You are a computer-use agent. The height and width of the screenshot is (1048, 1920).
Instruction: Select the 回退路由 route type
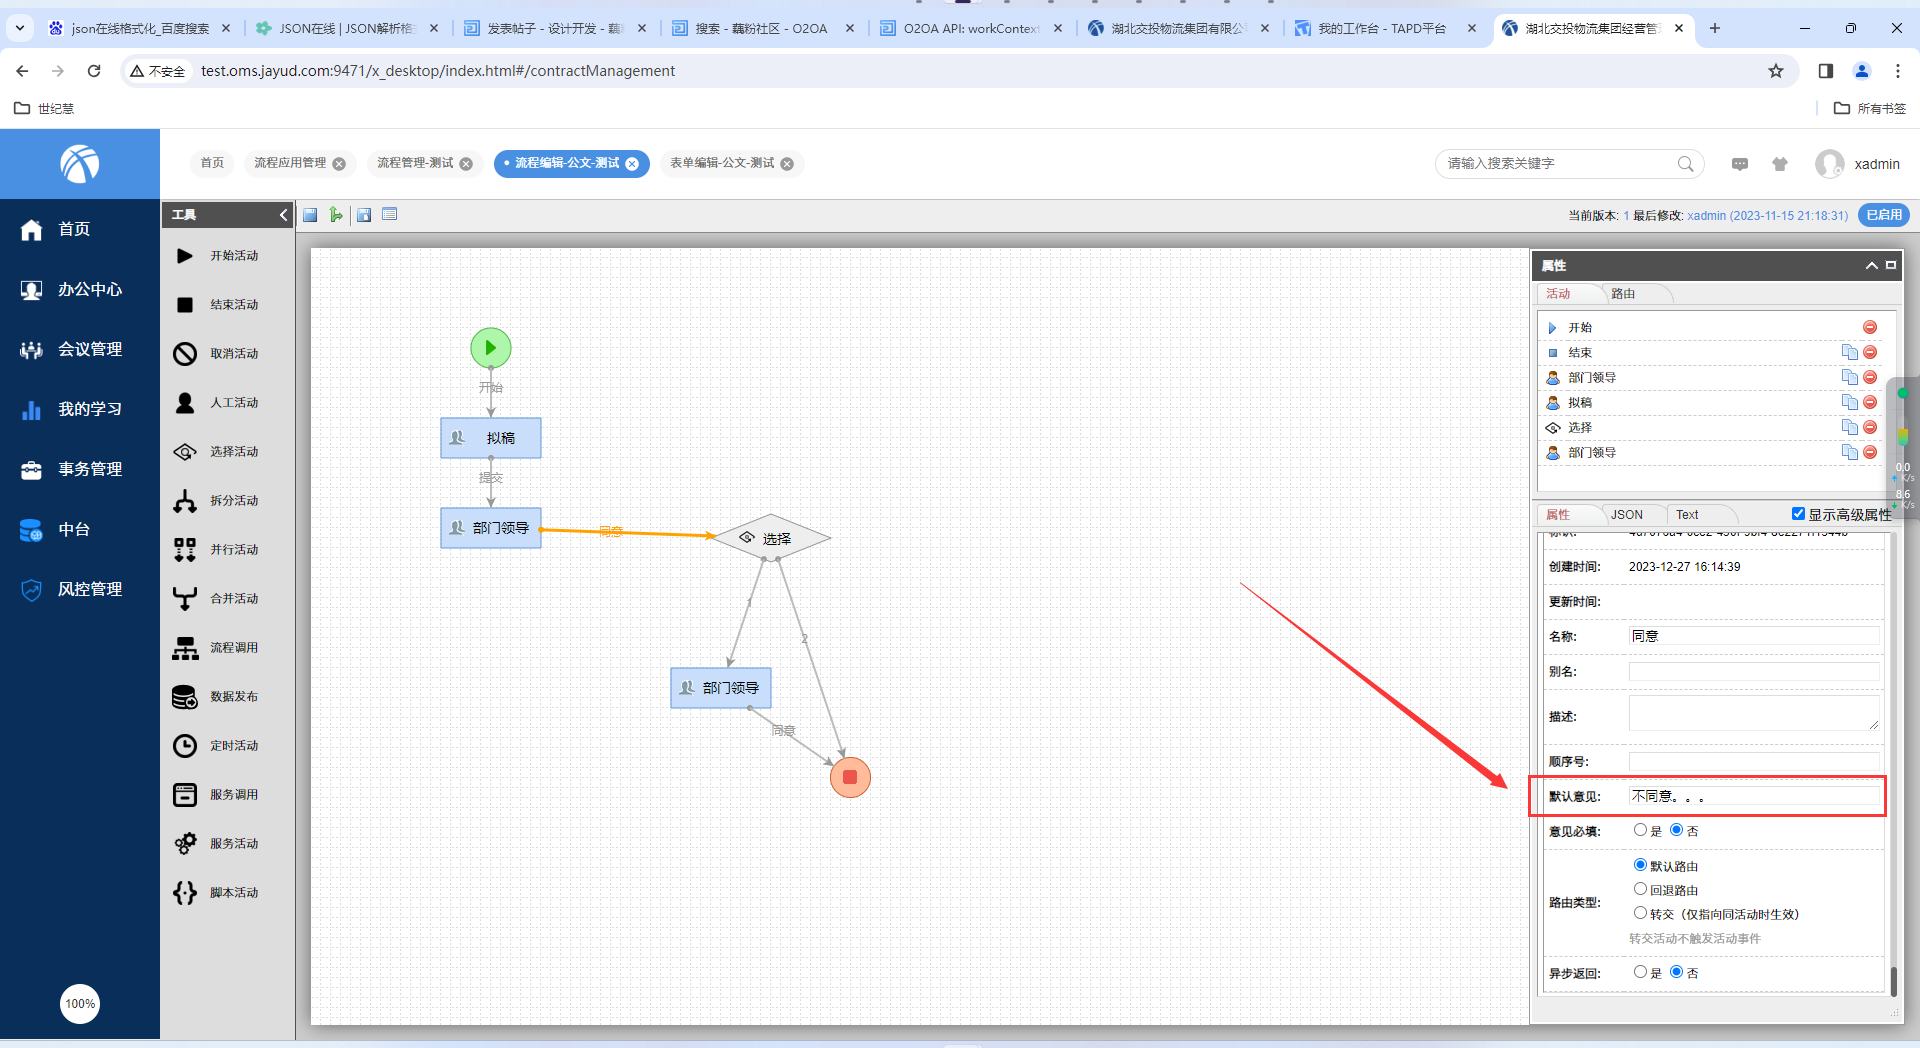[x=1640, y=889]
